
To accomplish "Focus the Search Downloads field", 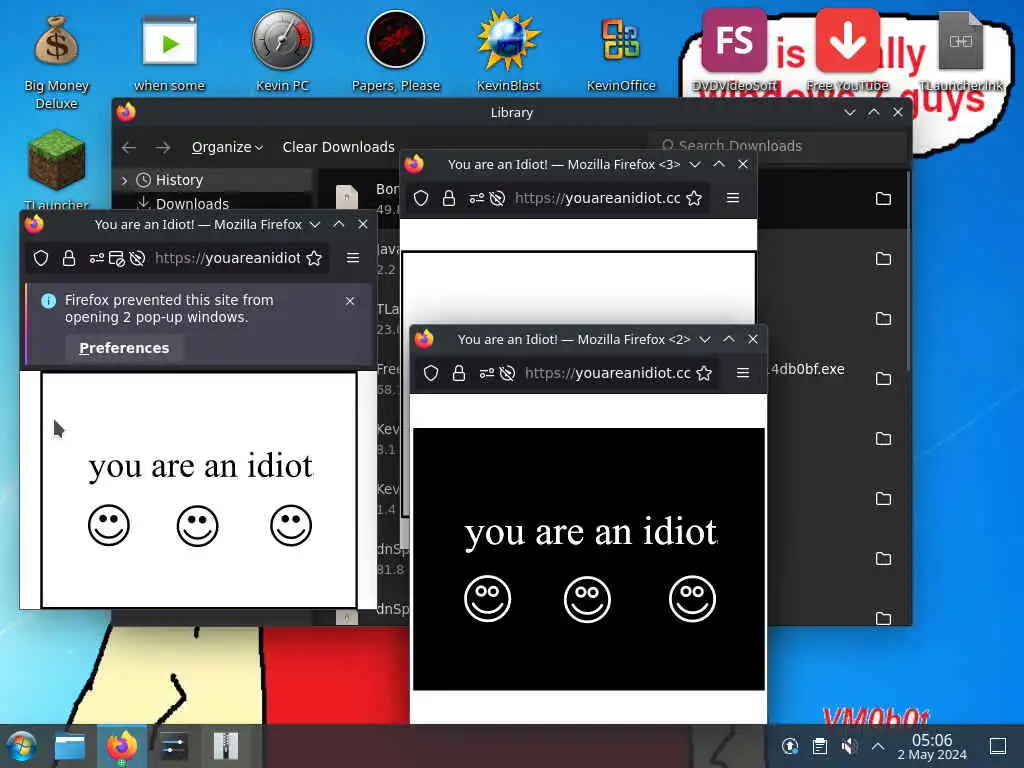I will 778,146.
